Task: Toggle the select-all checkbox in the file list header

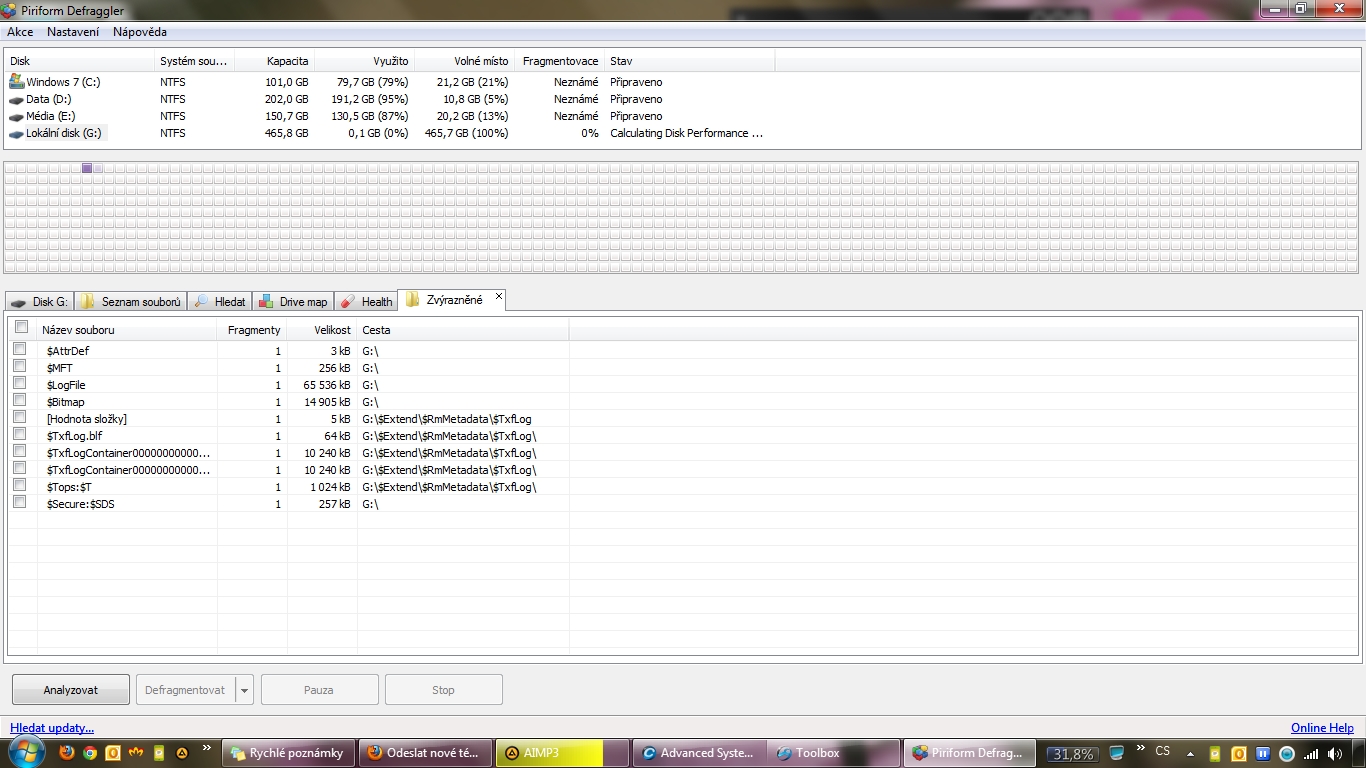Action: point(21,328)
